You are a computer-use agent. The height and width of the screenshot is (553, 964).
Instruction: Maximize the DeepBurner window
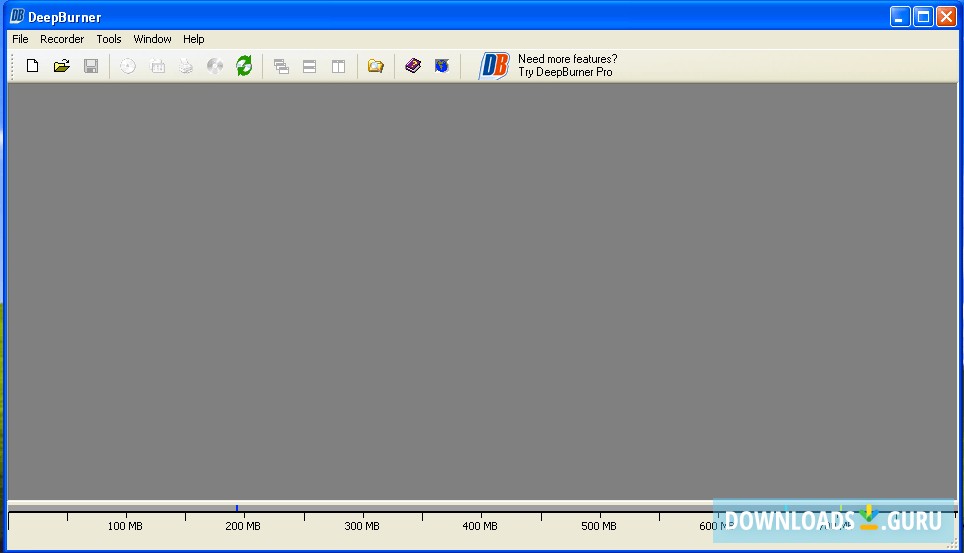point(923,17)
